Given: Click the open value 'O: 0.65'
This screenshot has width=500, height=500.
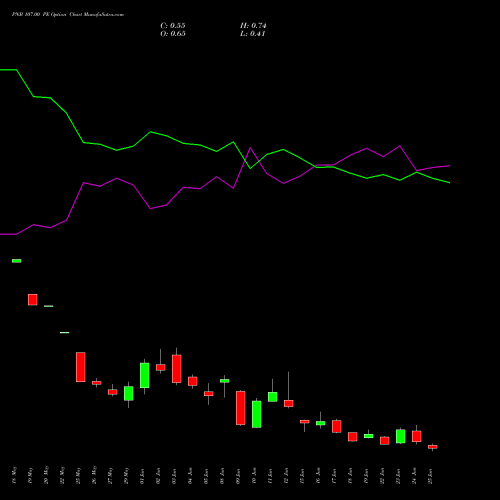Looking at the screenshot, I should click(x=173, y=34).
